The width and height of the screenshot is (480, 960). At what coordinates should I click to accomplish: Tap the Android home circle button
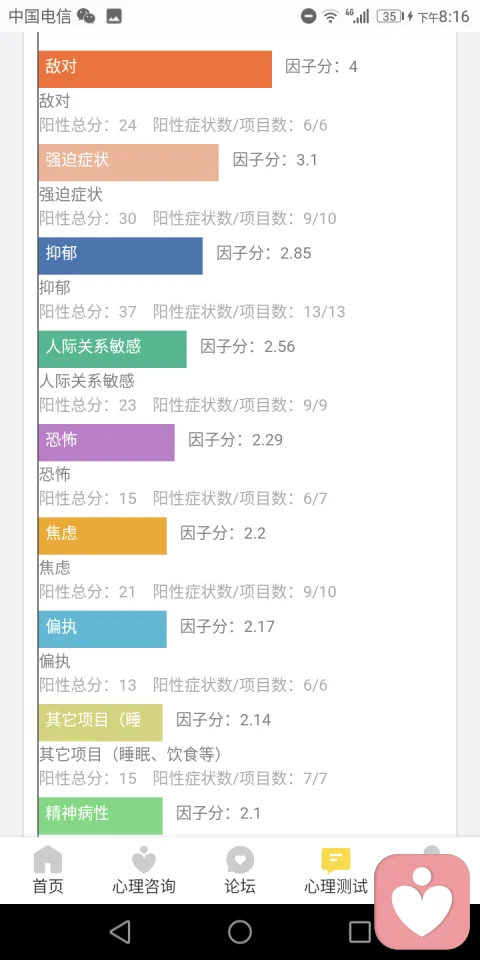[x=240, y=932]
